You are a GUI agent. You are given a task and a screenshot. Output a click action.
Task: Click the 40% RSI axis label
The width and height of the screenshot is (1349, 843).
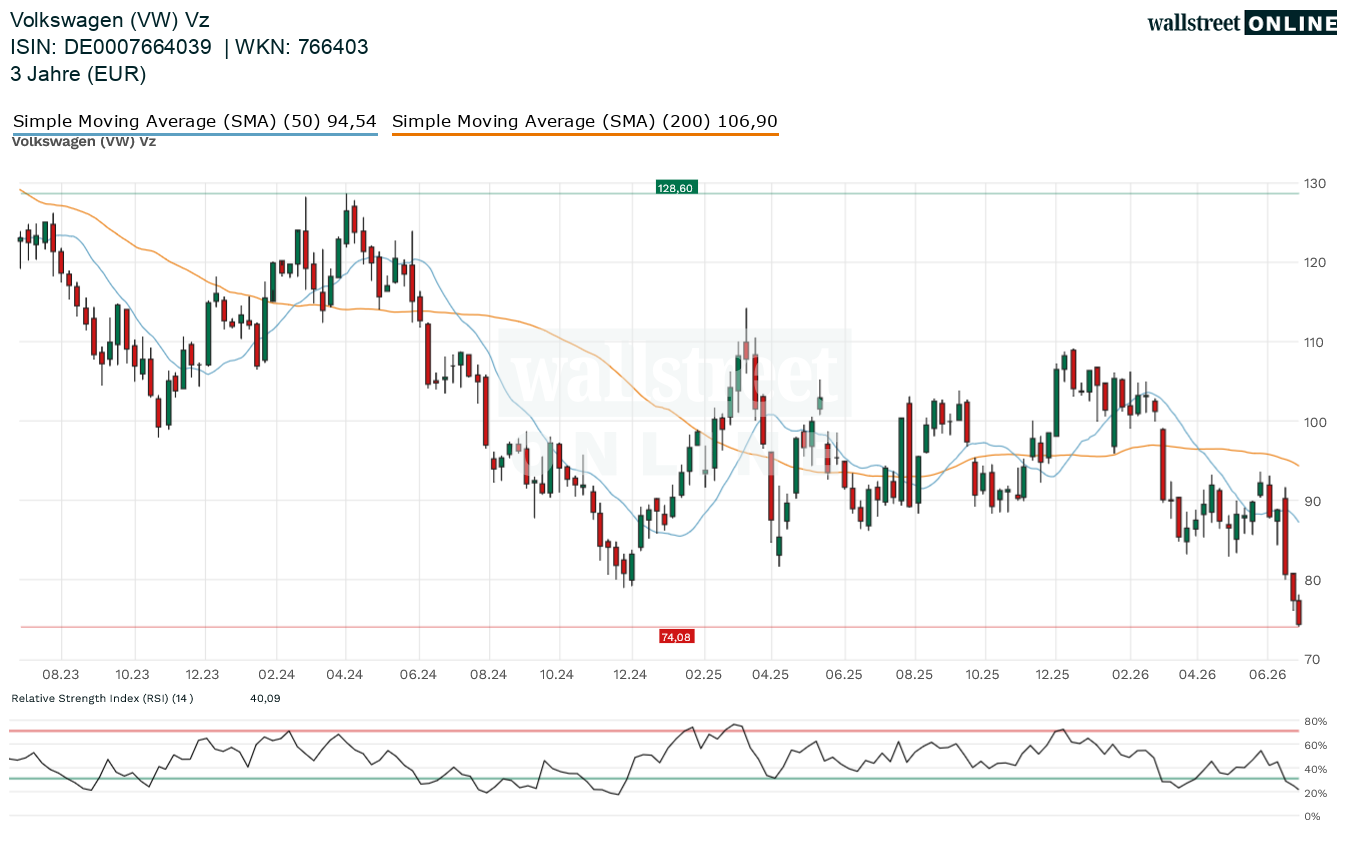coord(1315,769)
